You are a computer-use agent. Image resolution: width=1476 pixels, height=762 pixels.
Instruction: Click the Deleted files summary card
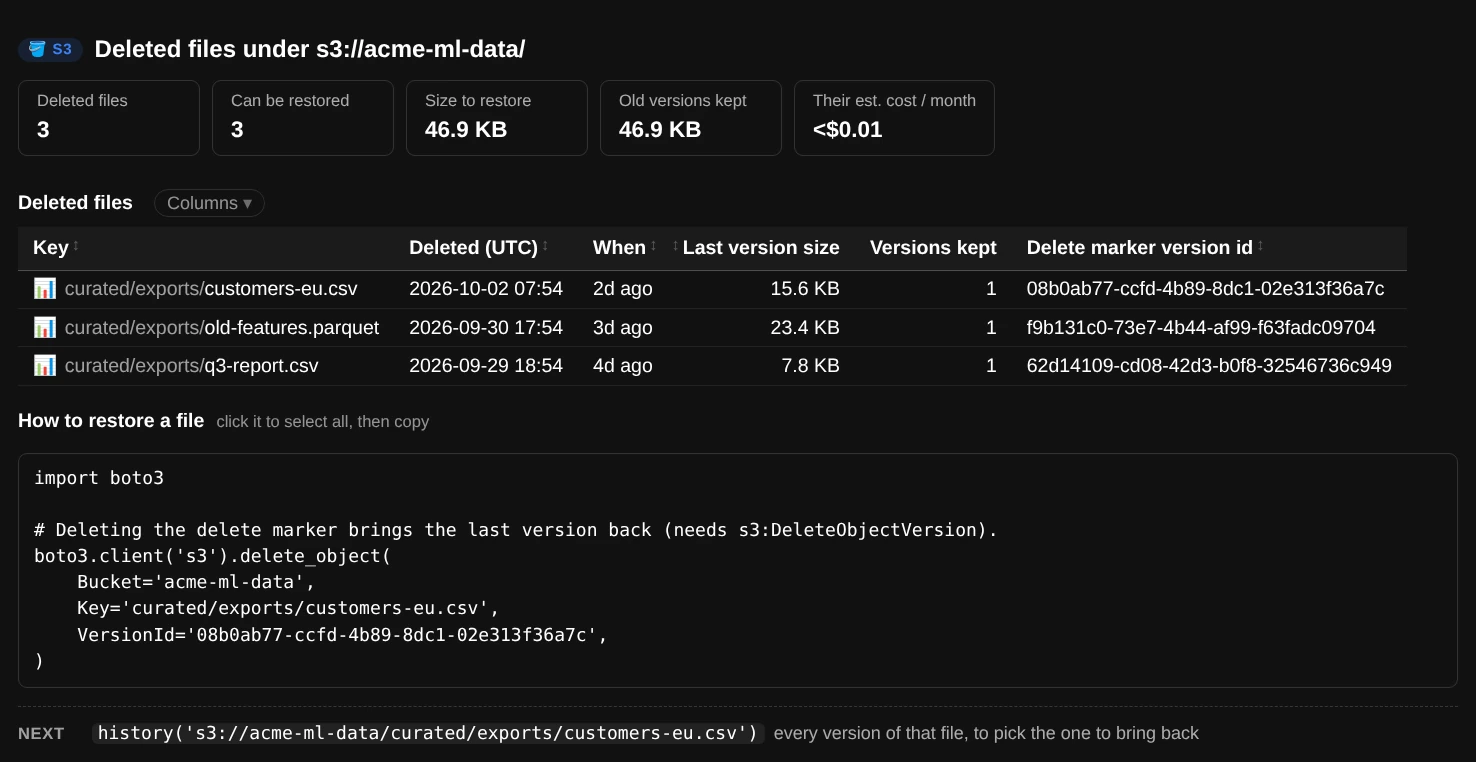tap(109, 118)
